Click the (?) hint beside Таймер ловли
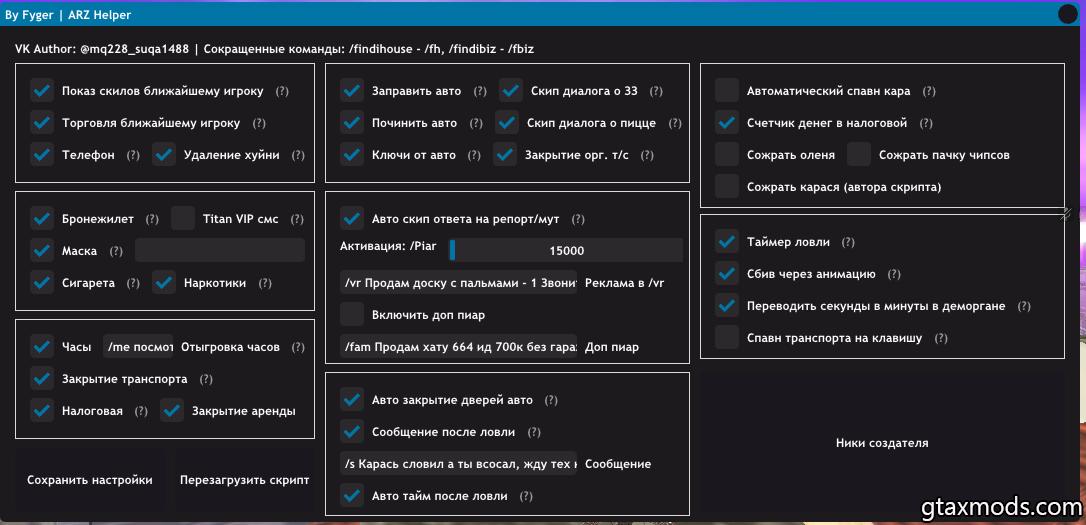Image resolution: width=1086 pixels, height=525 pixels. 848,243
